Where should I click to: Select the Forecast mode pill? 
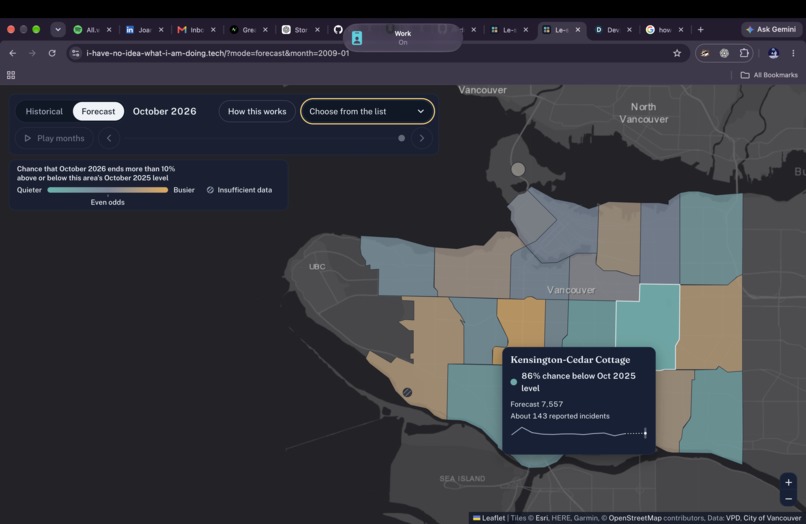(x=98, y=111)
